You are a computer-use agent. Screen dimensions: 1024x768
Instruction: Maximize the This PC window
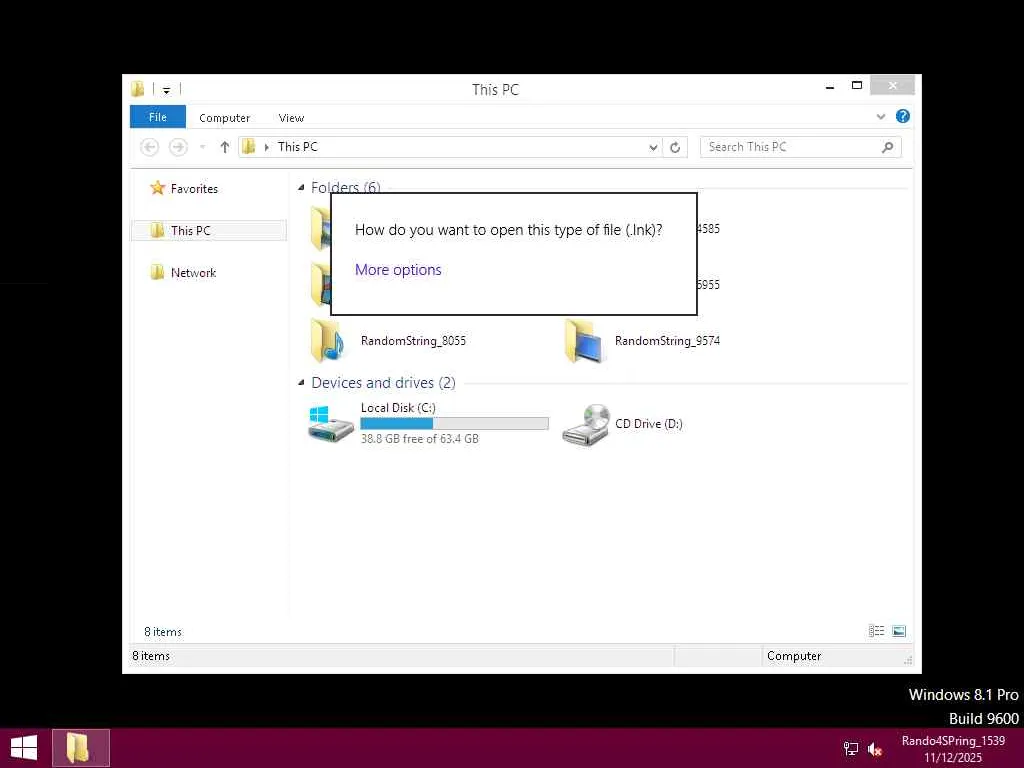[857, 86]
